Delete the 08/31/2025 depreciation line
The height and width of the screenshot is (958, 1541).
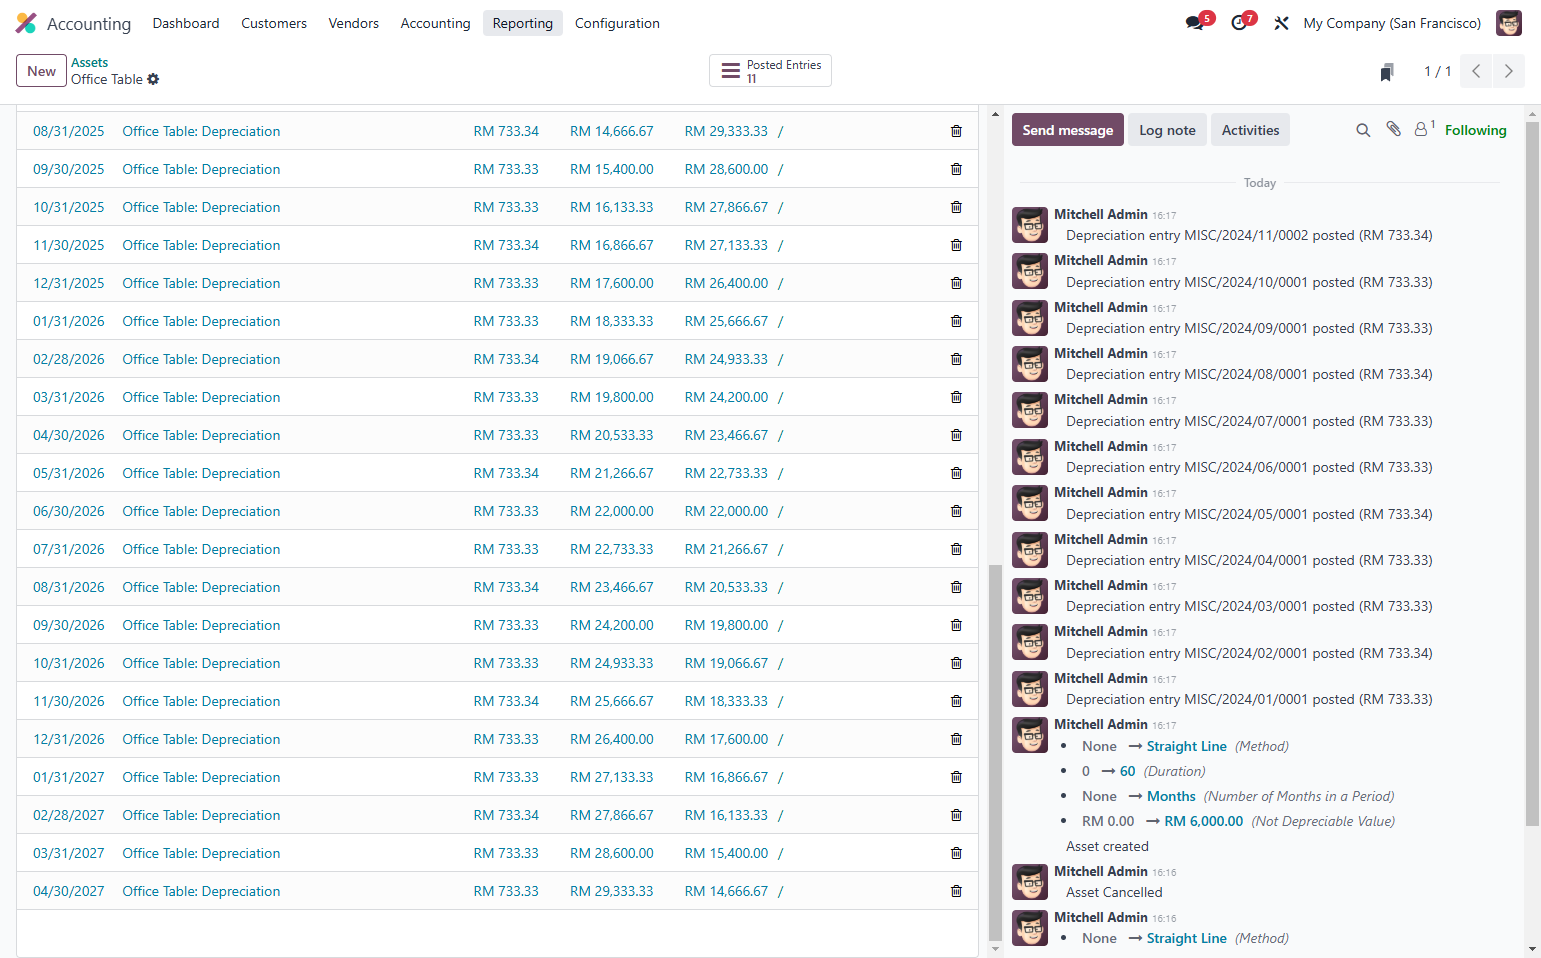[956, 131]
